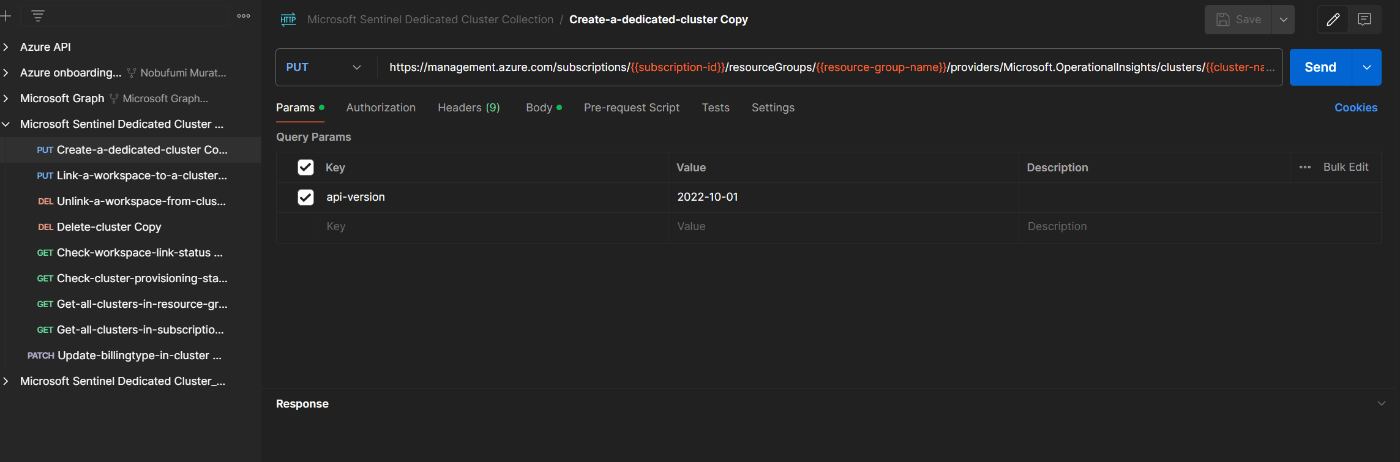Viewport: 1400px width, 462px height.
Task: Click Bulk Edit in params table
Action: coord(1346,167)
